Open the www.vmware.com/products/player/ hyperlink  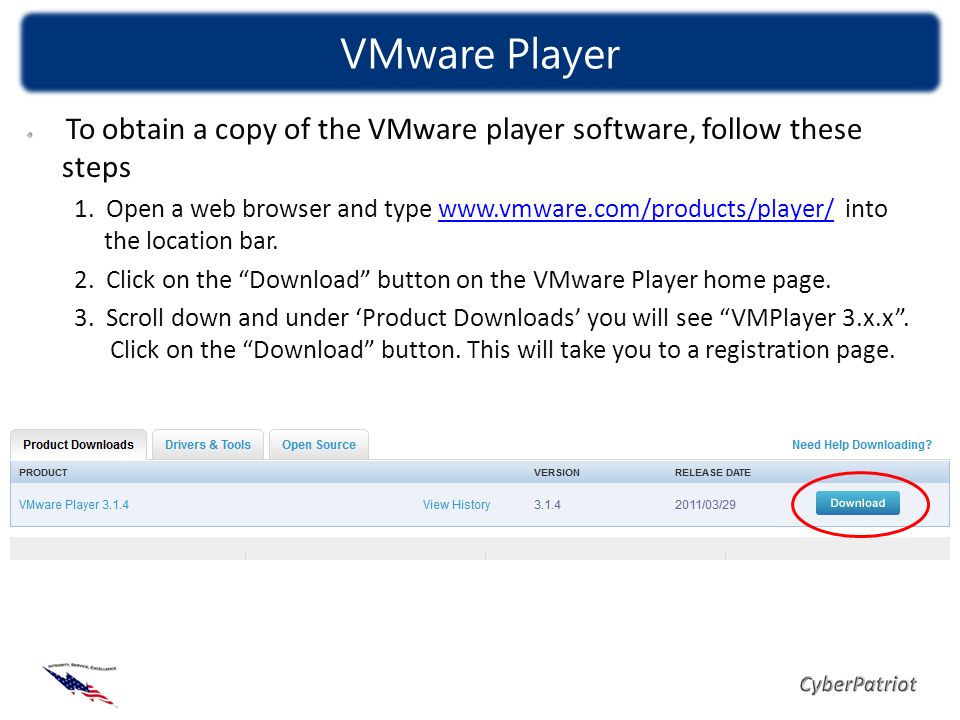tap(636, 209)
